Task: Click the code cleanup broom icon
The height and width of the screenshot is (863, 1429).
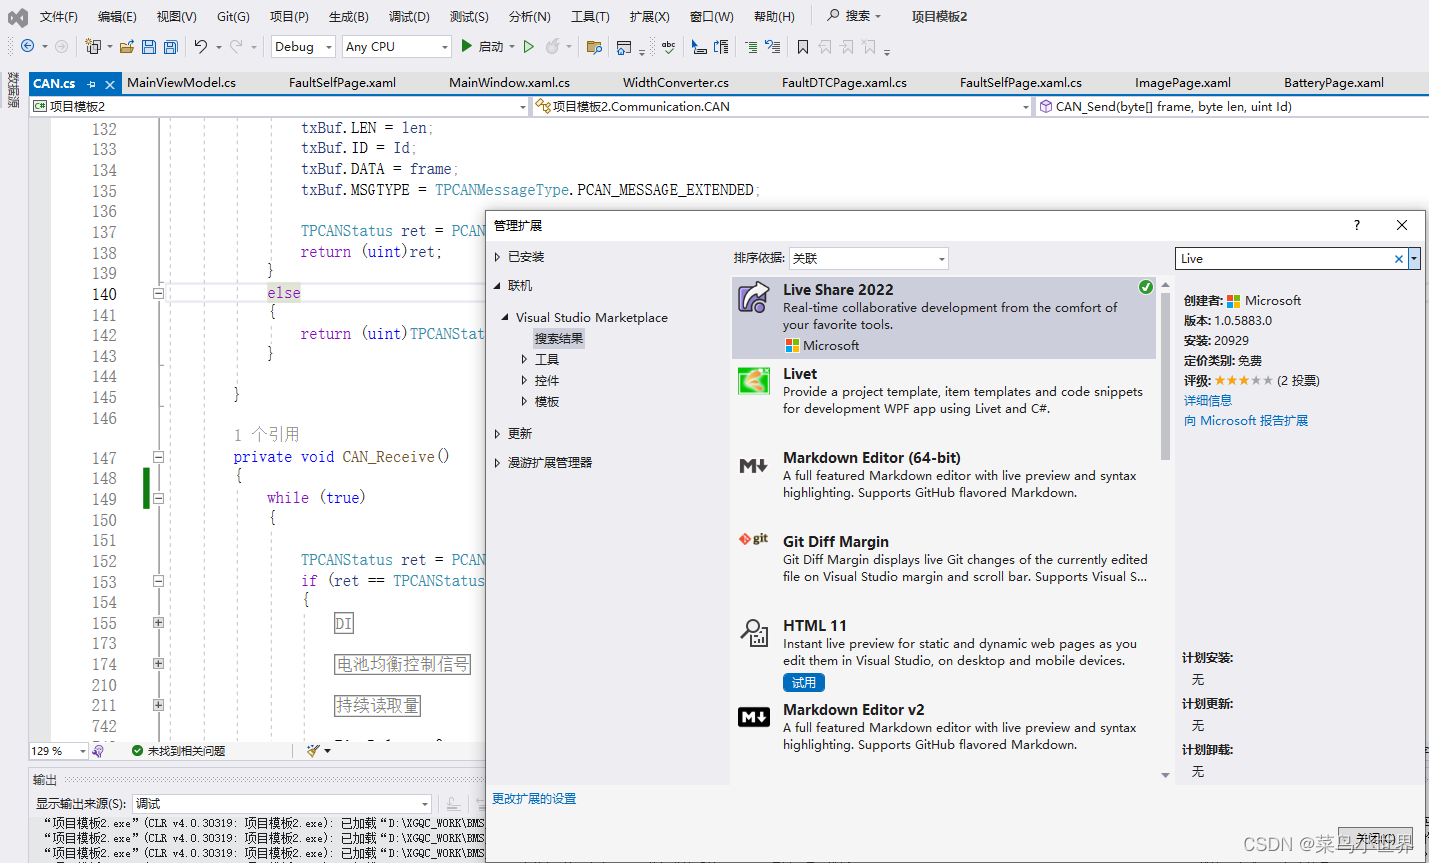Action: [314, 750]
